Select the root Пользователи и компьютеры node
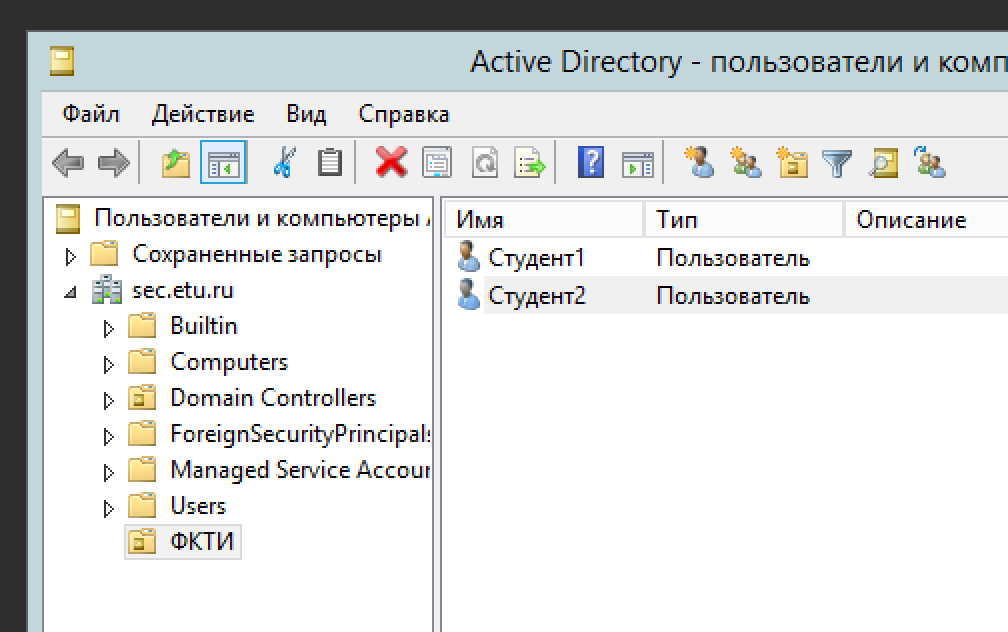 (x=261, y=218)
